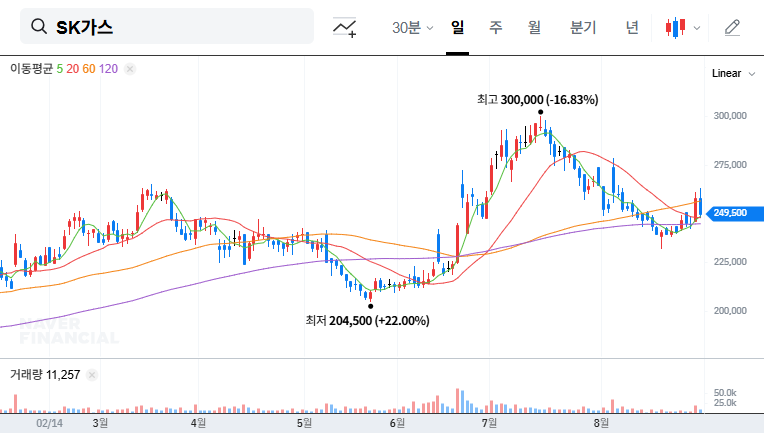Click the 225,000 price axis label

[x=730, y=262]
